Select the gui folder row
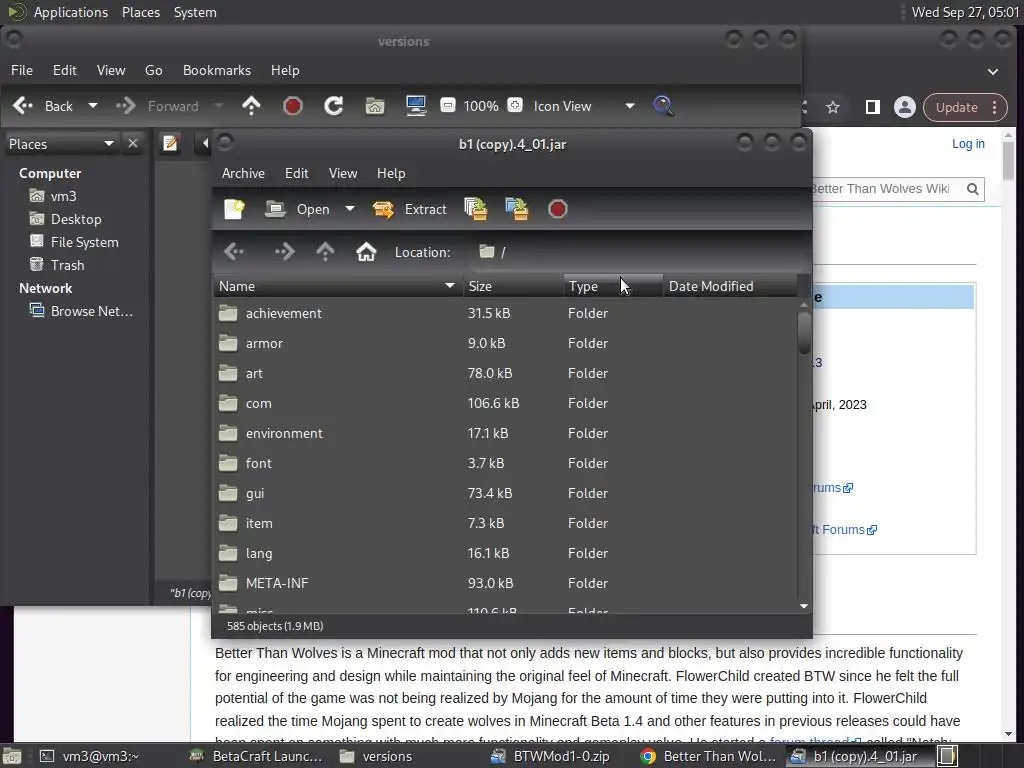Image resolution: width=1024 pixels, height=768 pixels. (x=505, y=494)
